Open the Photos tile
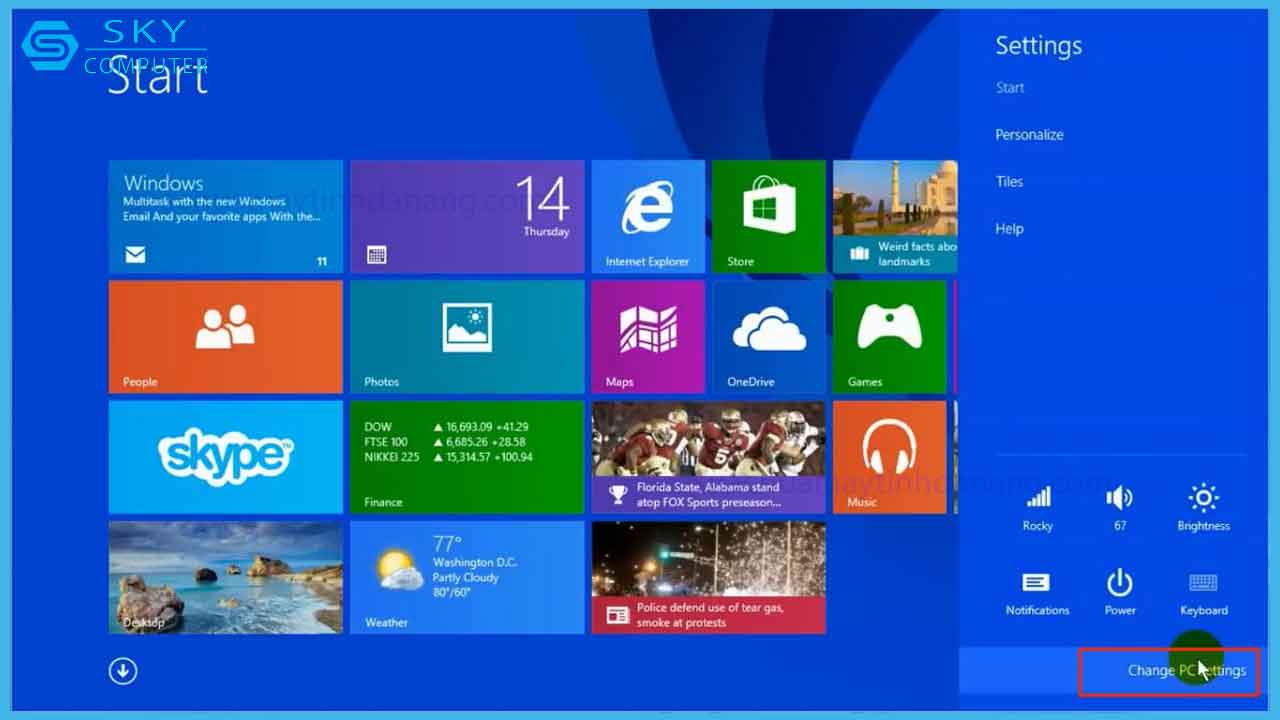 pyautogui.click(x=466, y=336)
